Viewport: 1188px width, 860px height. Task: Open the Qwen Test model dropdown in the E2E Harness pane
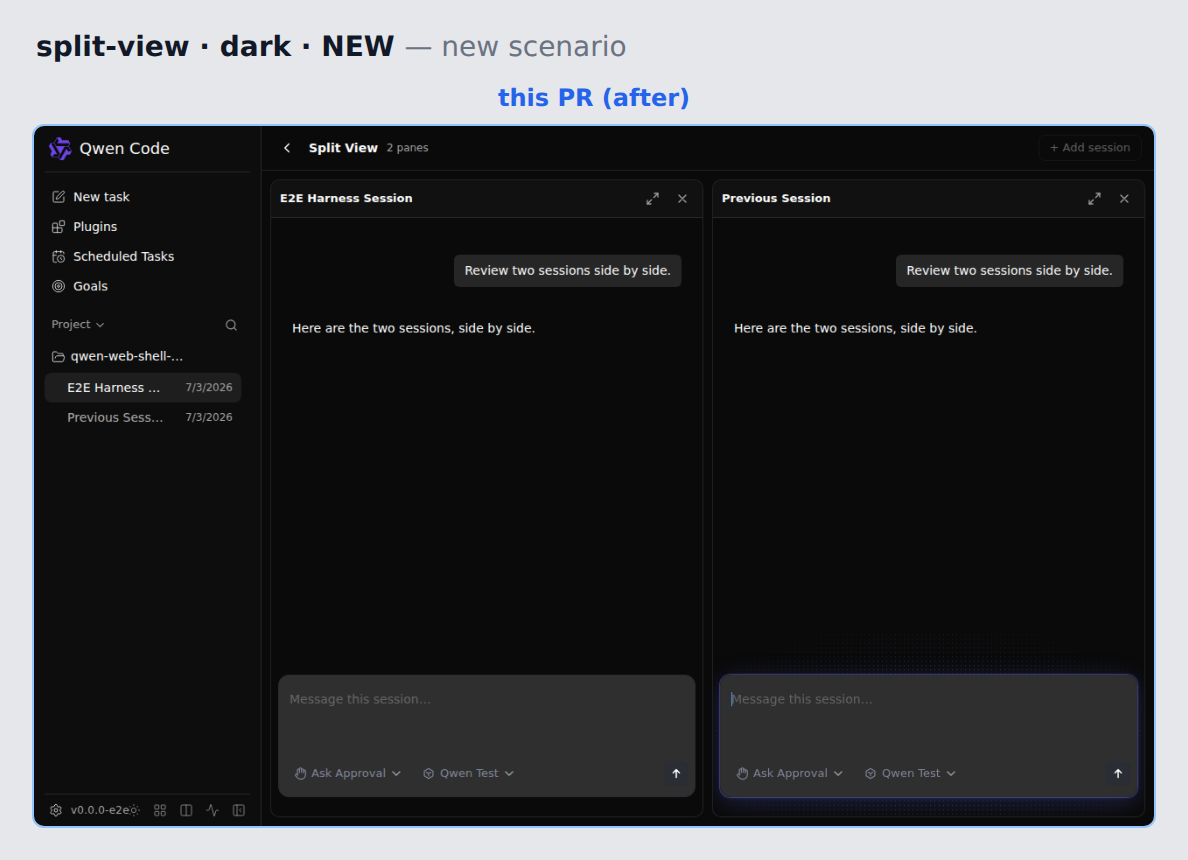point(468,774)
